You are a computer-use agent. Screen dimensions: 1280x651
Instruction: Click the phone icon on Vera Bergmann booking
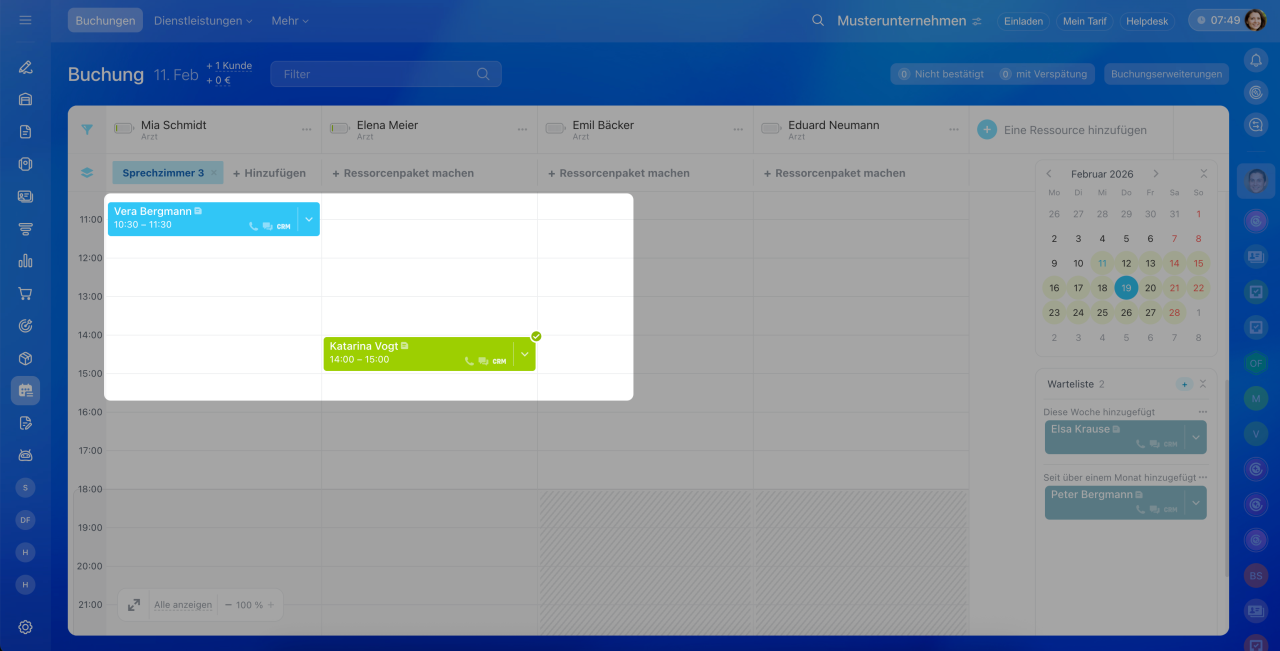click(253, 227)
